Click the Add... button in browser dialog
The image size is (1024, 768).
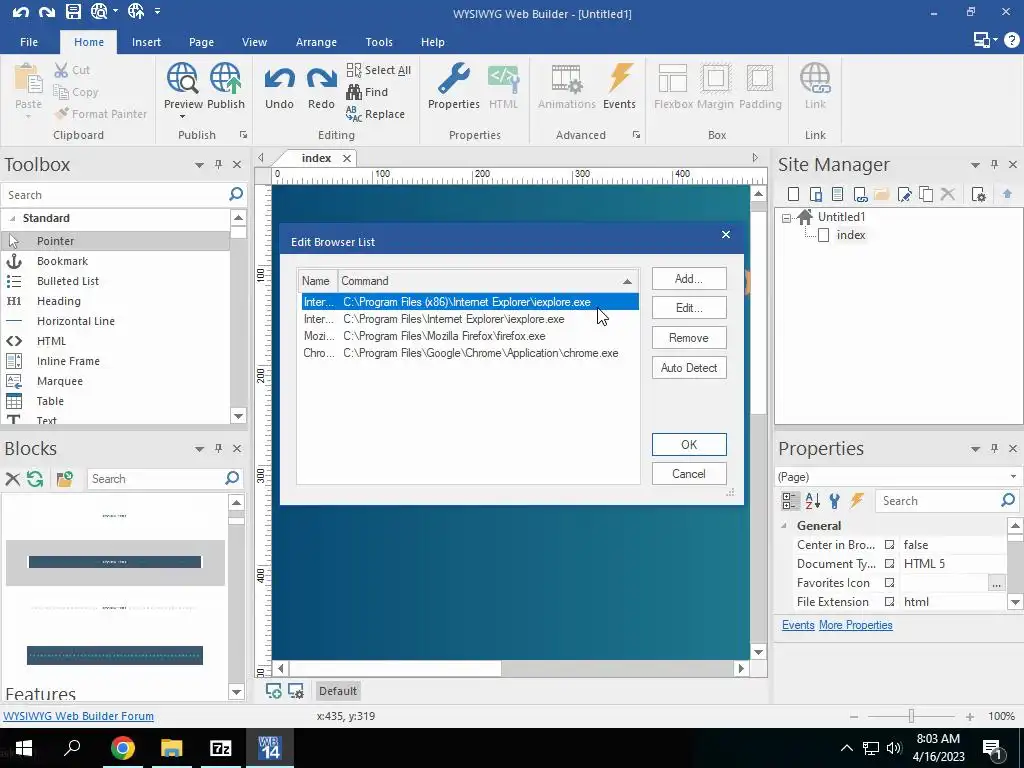point(689,279)
